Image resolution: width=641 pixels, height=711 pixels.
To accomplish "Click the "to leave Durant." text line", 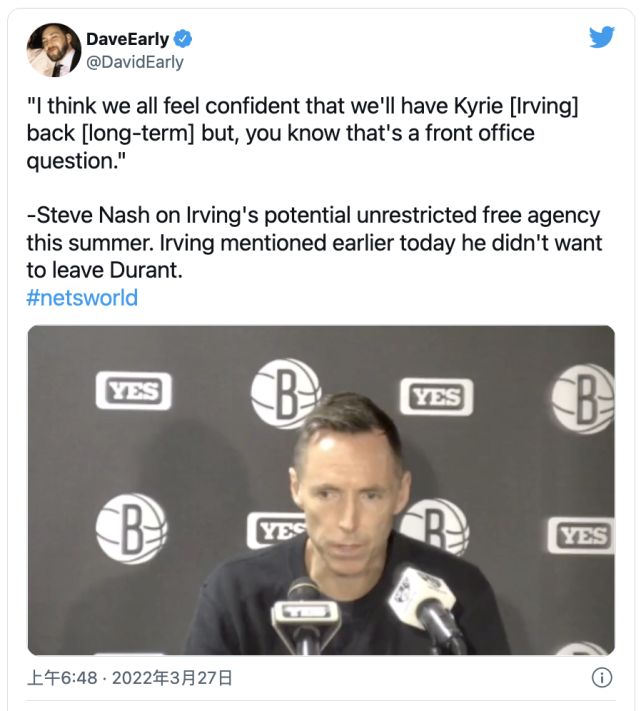I will (x=104, y=270).
